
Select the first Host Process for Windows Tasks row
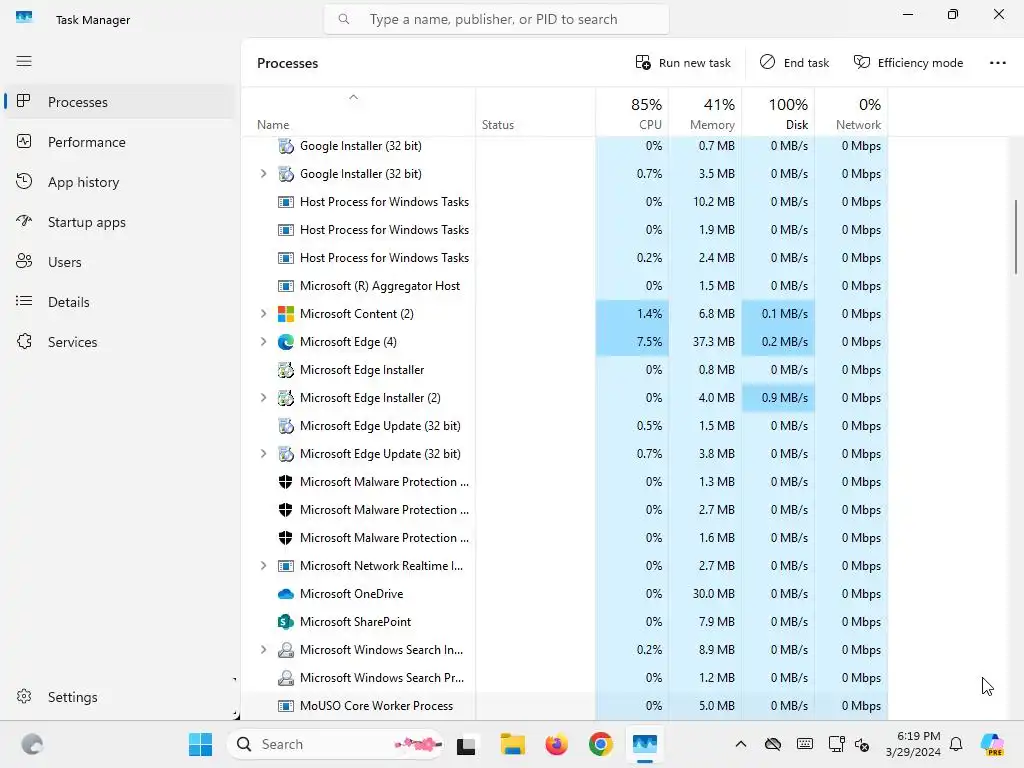pos(564,202)
